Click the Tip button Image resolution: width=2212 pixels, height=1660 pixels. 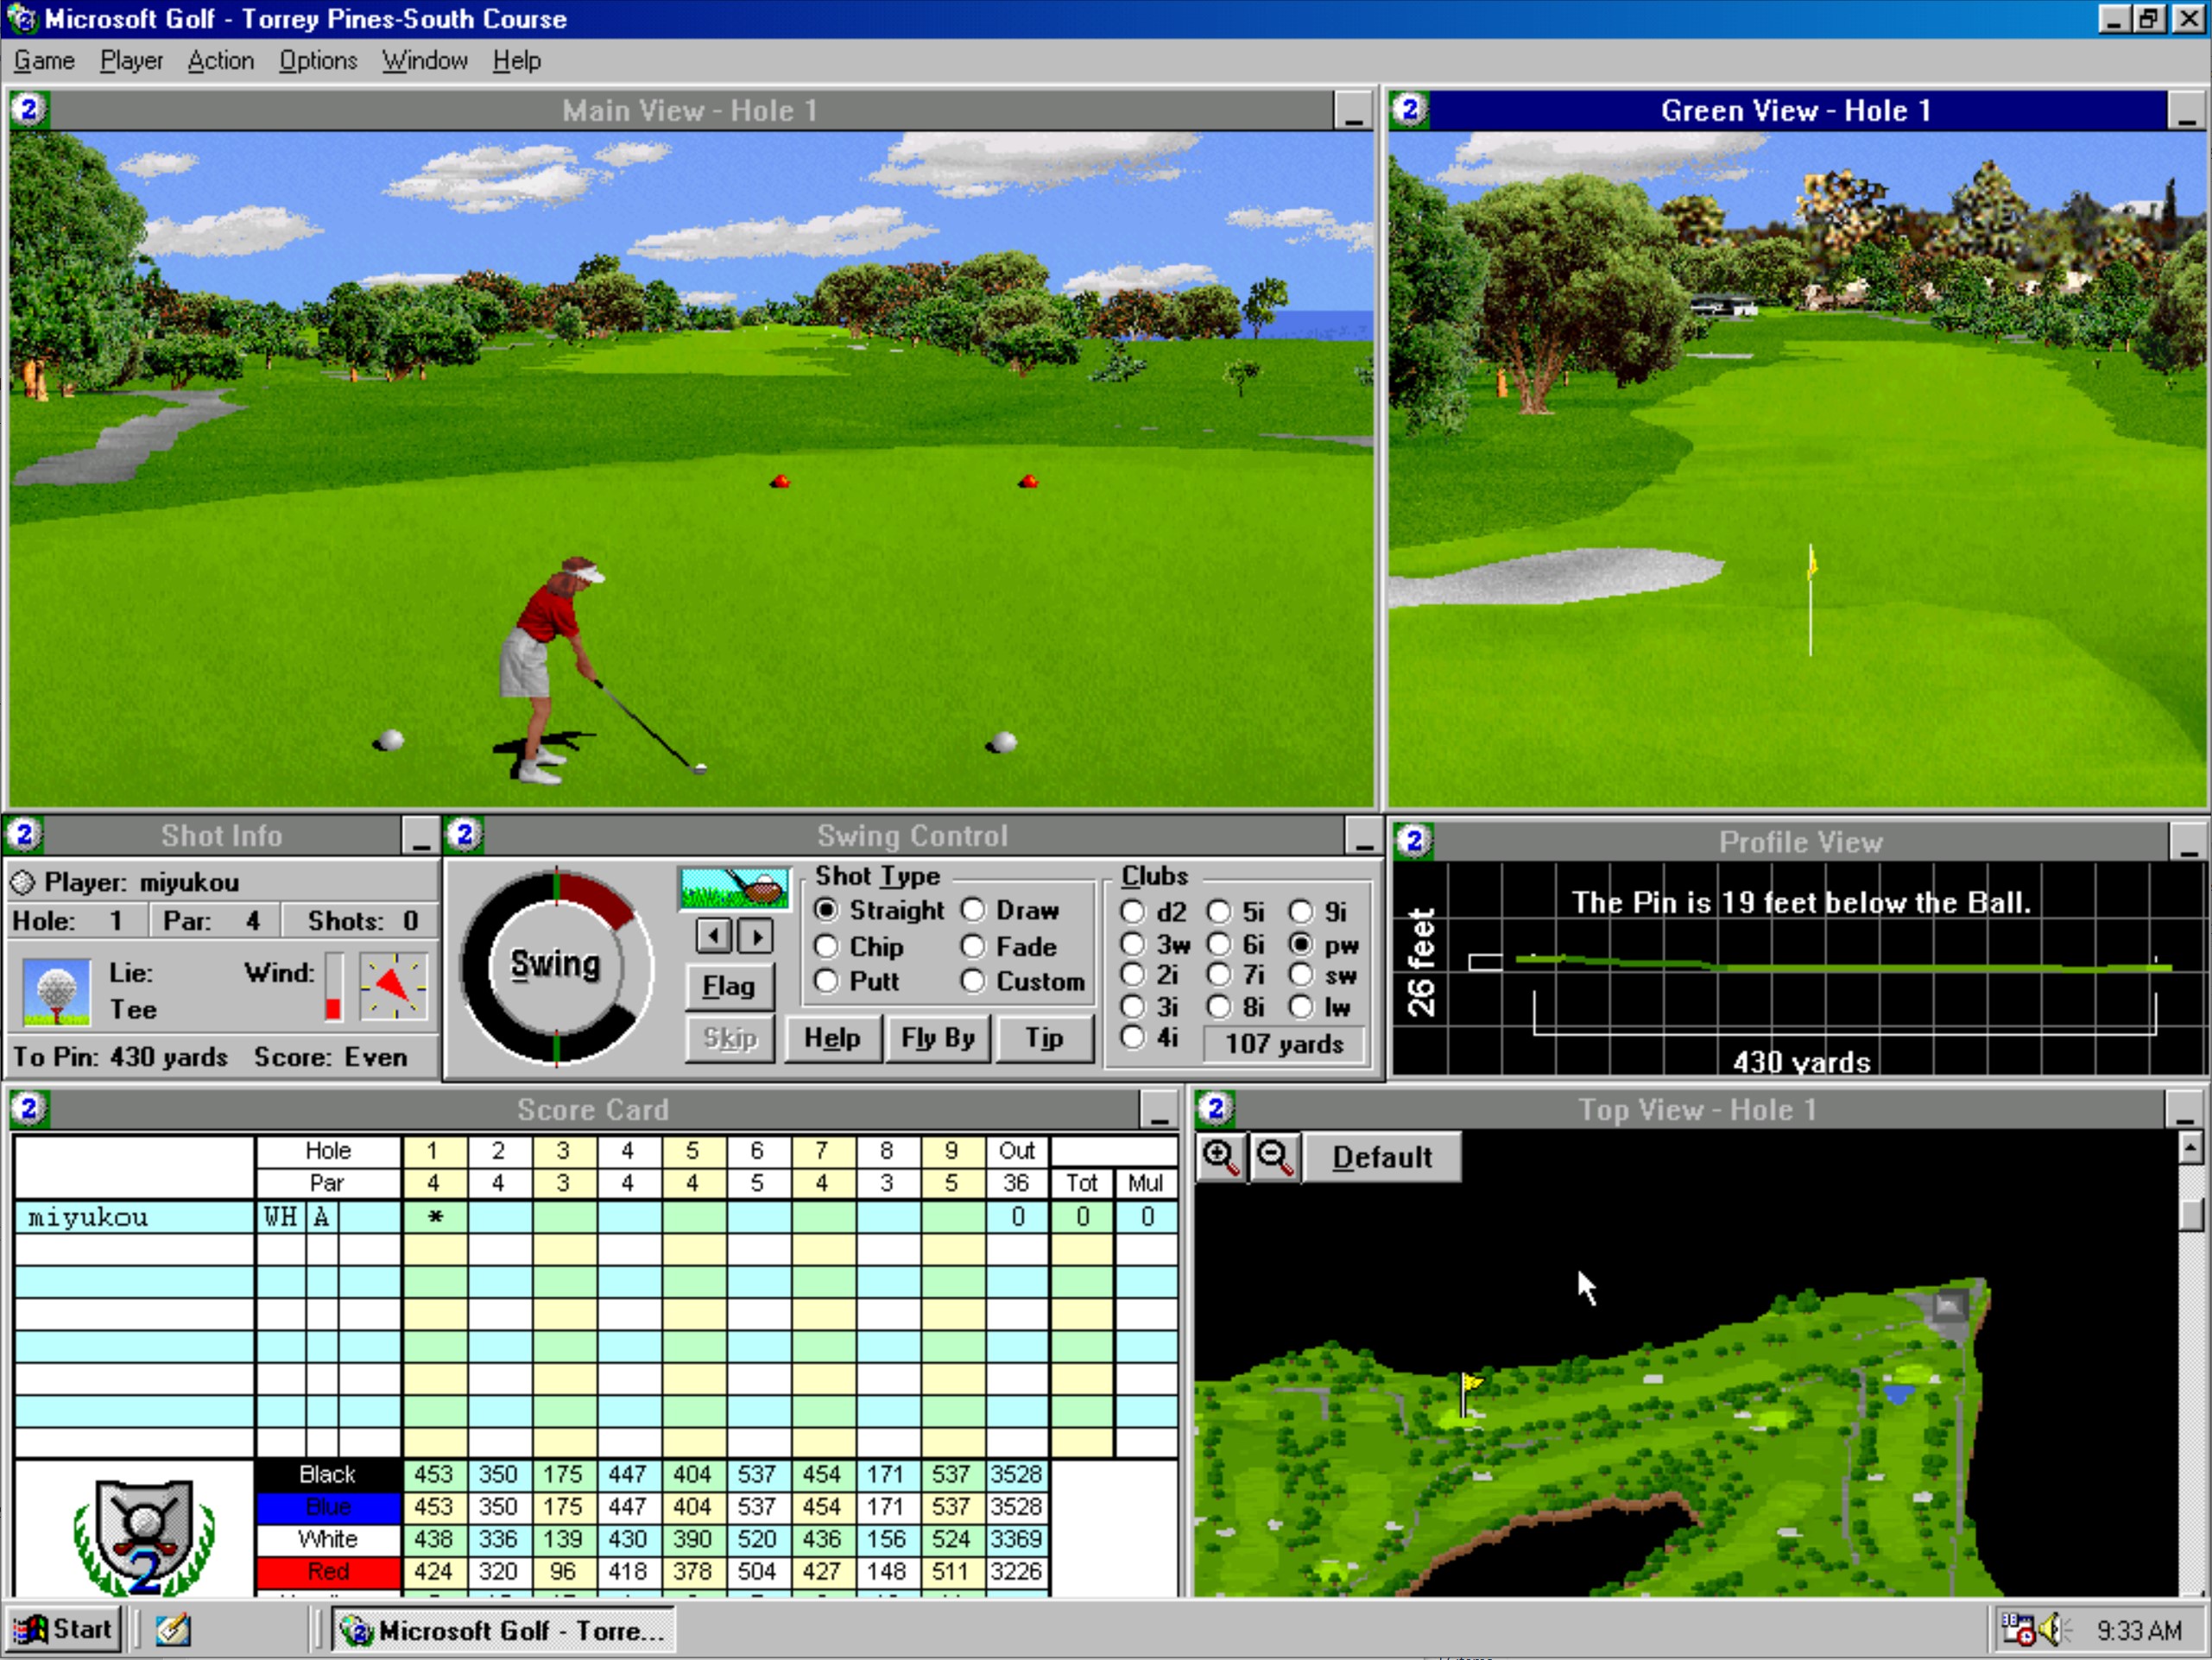click(1043, 1038)
